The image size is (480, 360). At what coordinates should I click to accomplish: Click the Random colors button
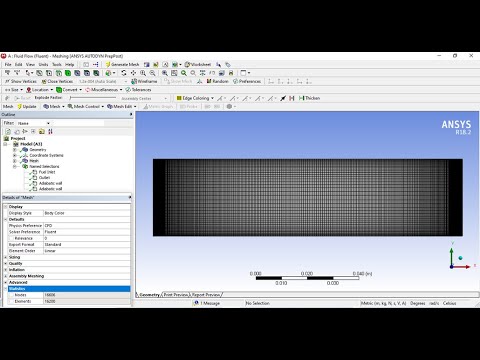pyautogui.click(x=217, y=81)
